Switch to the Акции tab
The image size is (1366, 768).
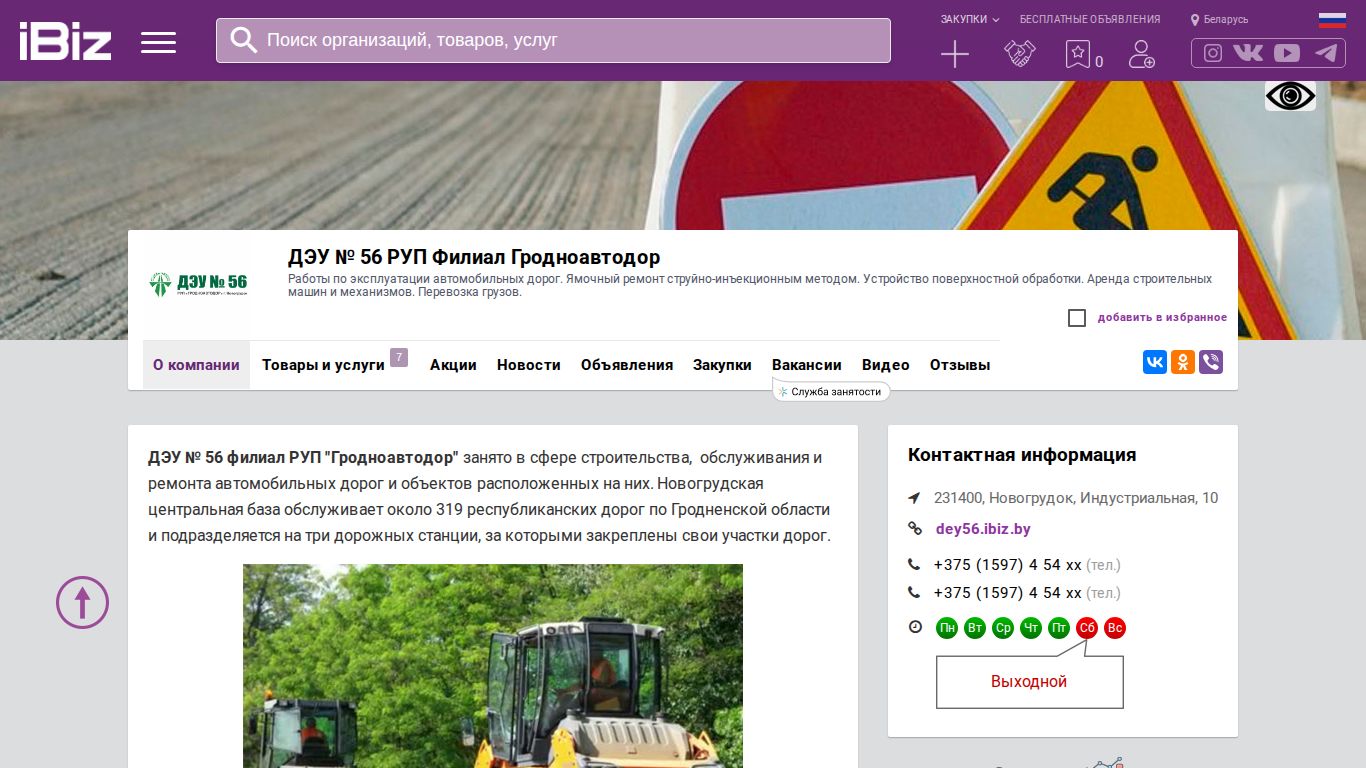(453, 365)
